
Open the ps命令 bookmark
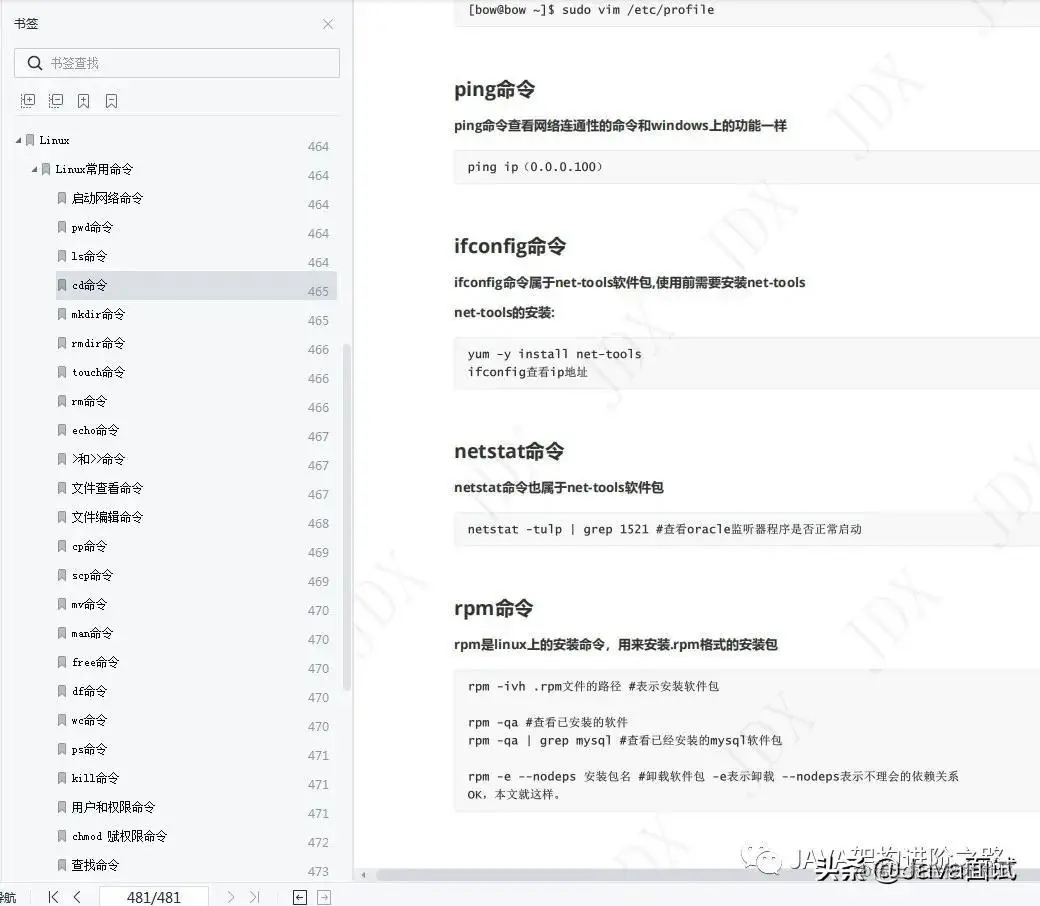point(89,749)
